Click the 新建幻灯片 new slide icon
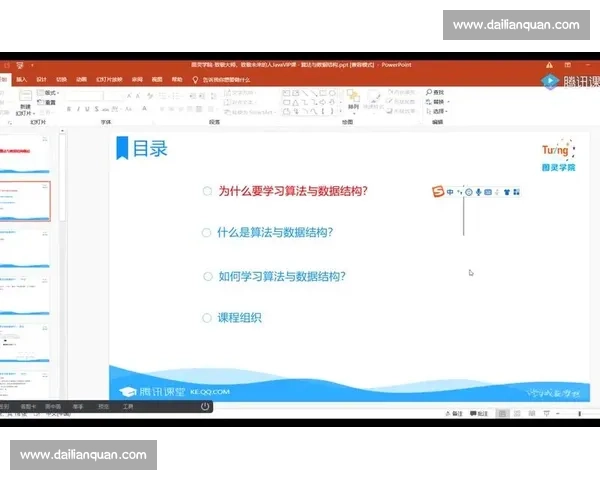Image resolution: width=600 pixels, height=480 pixels. (25, 96)
